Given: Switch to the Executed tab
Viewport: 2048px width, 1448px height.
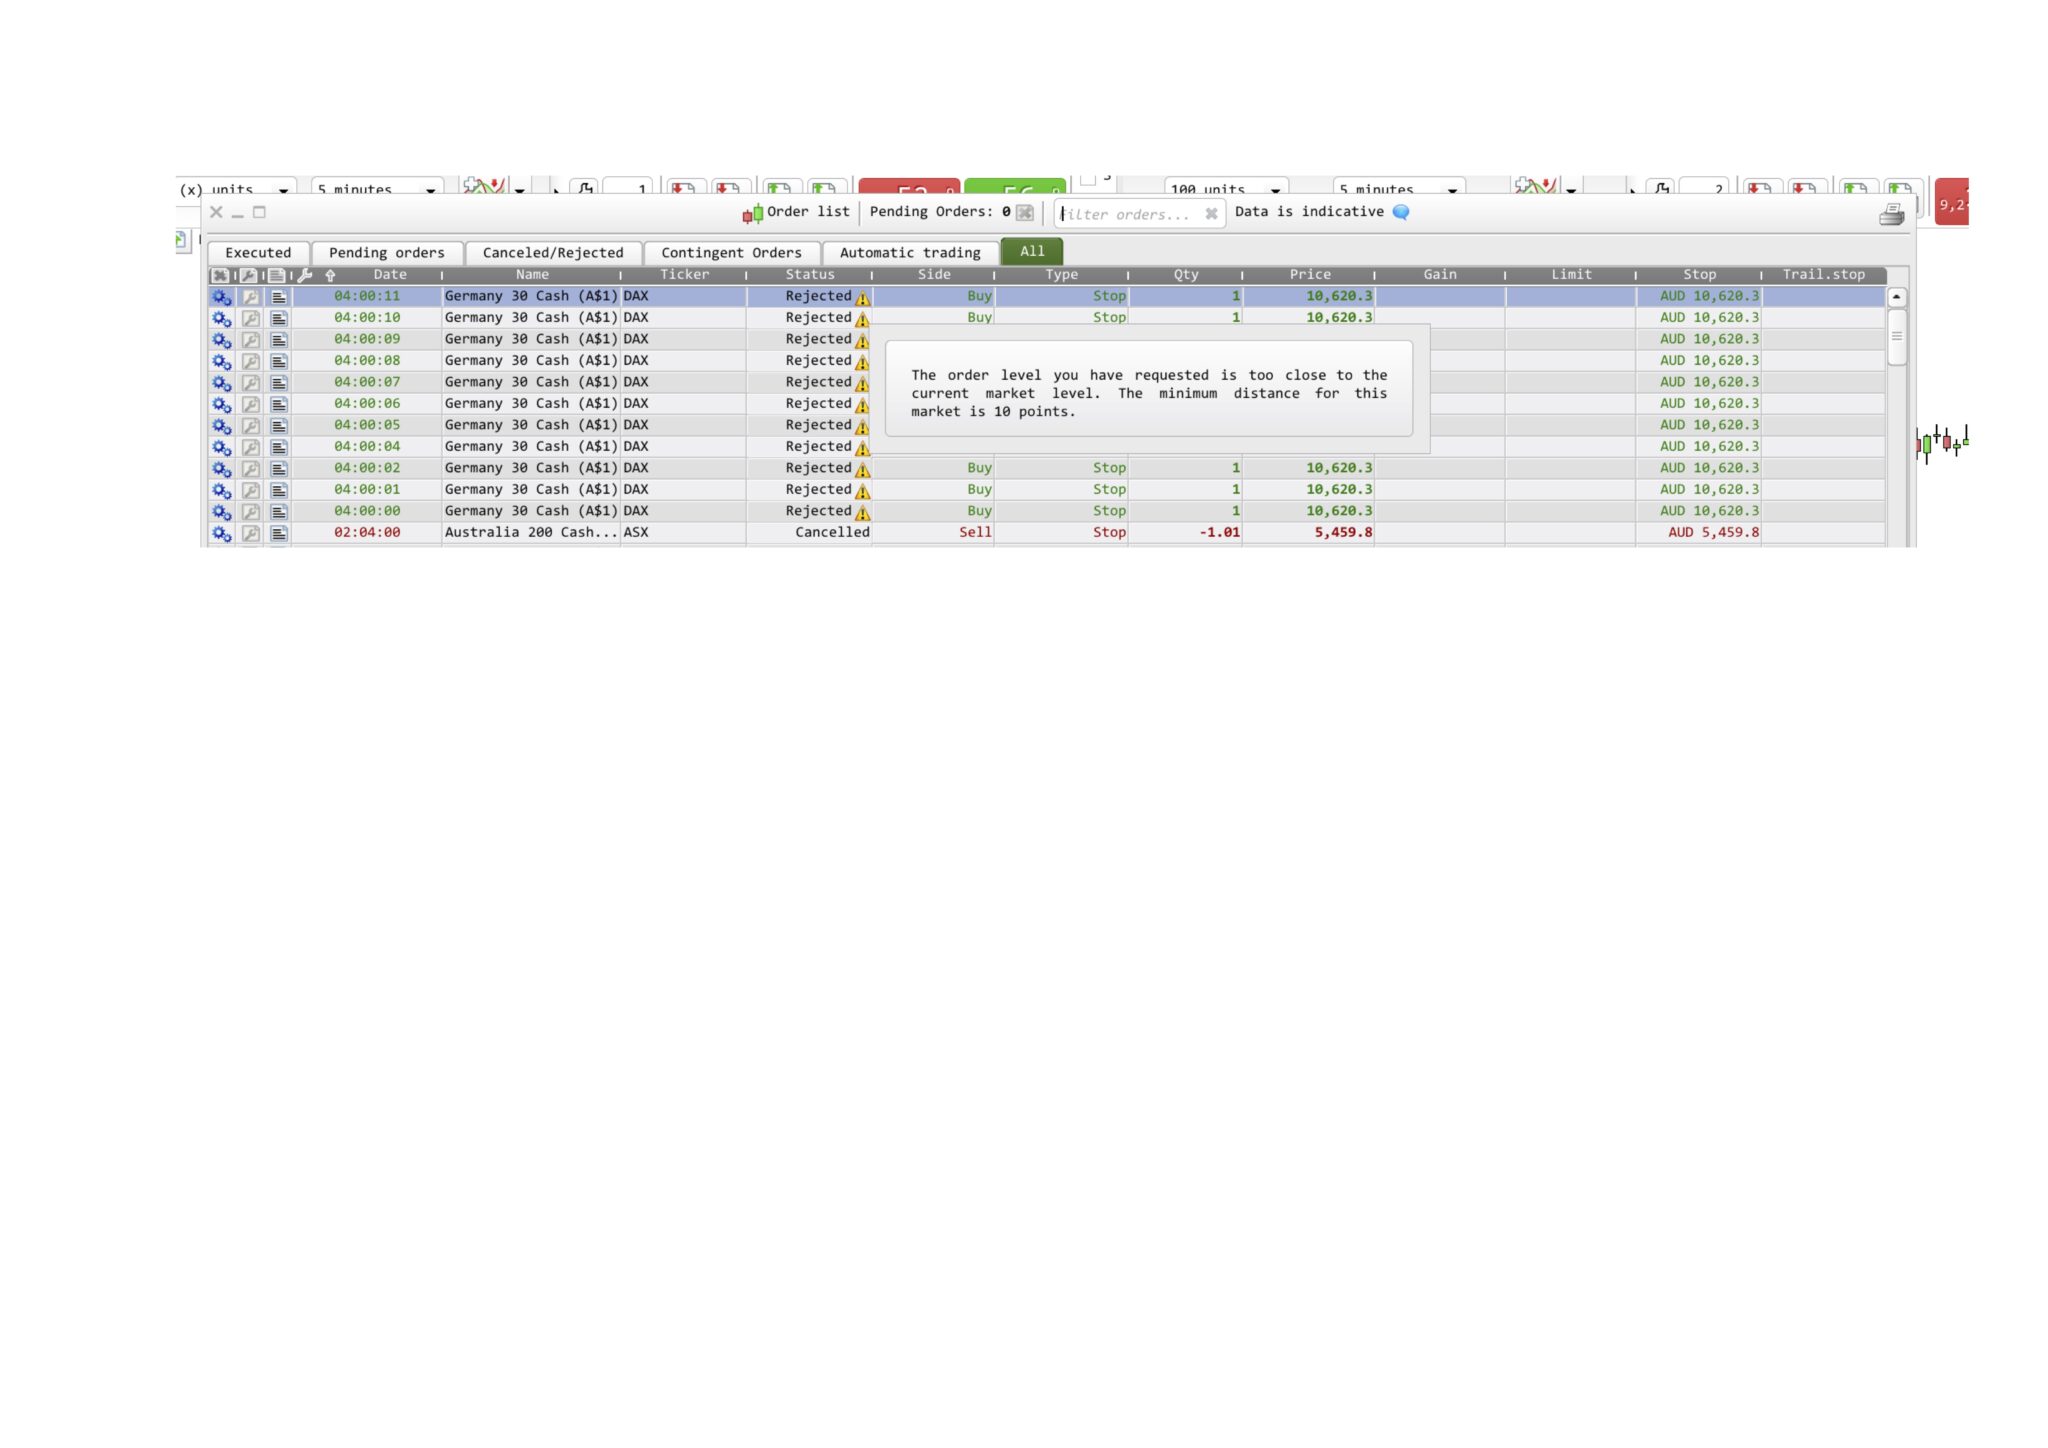Looking at the screenshot, I should [258, 253].
